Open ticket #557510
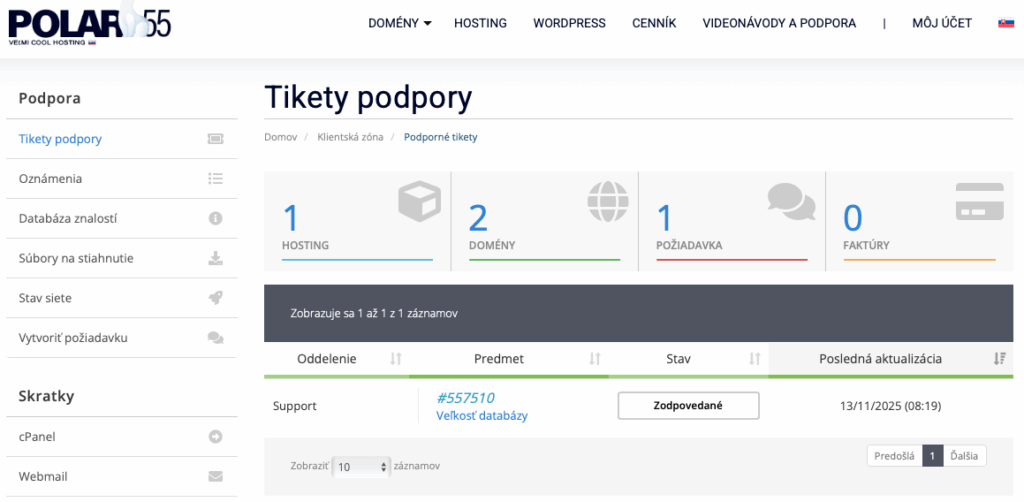The height and width of the screenshot is (502, 1024). coord(465,398)
